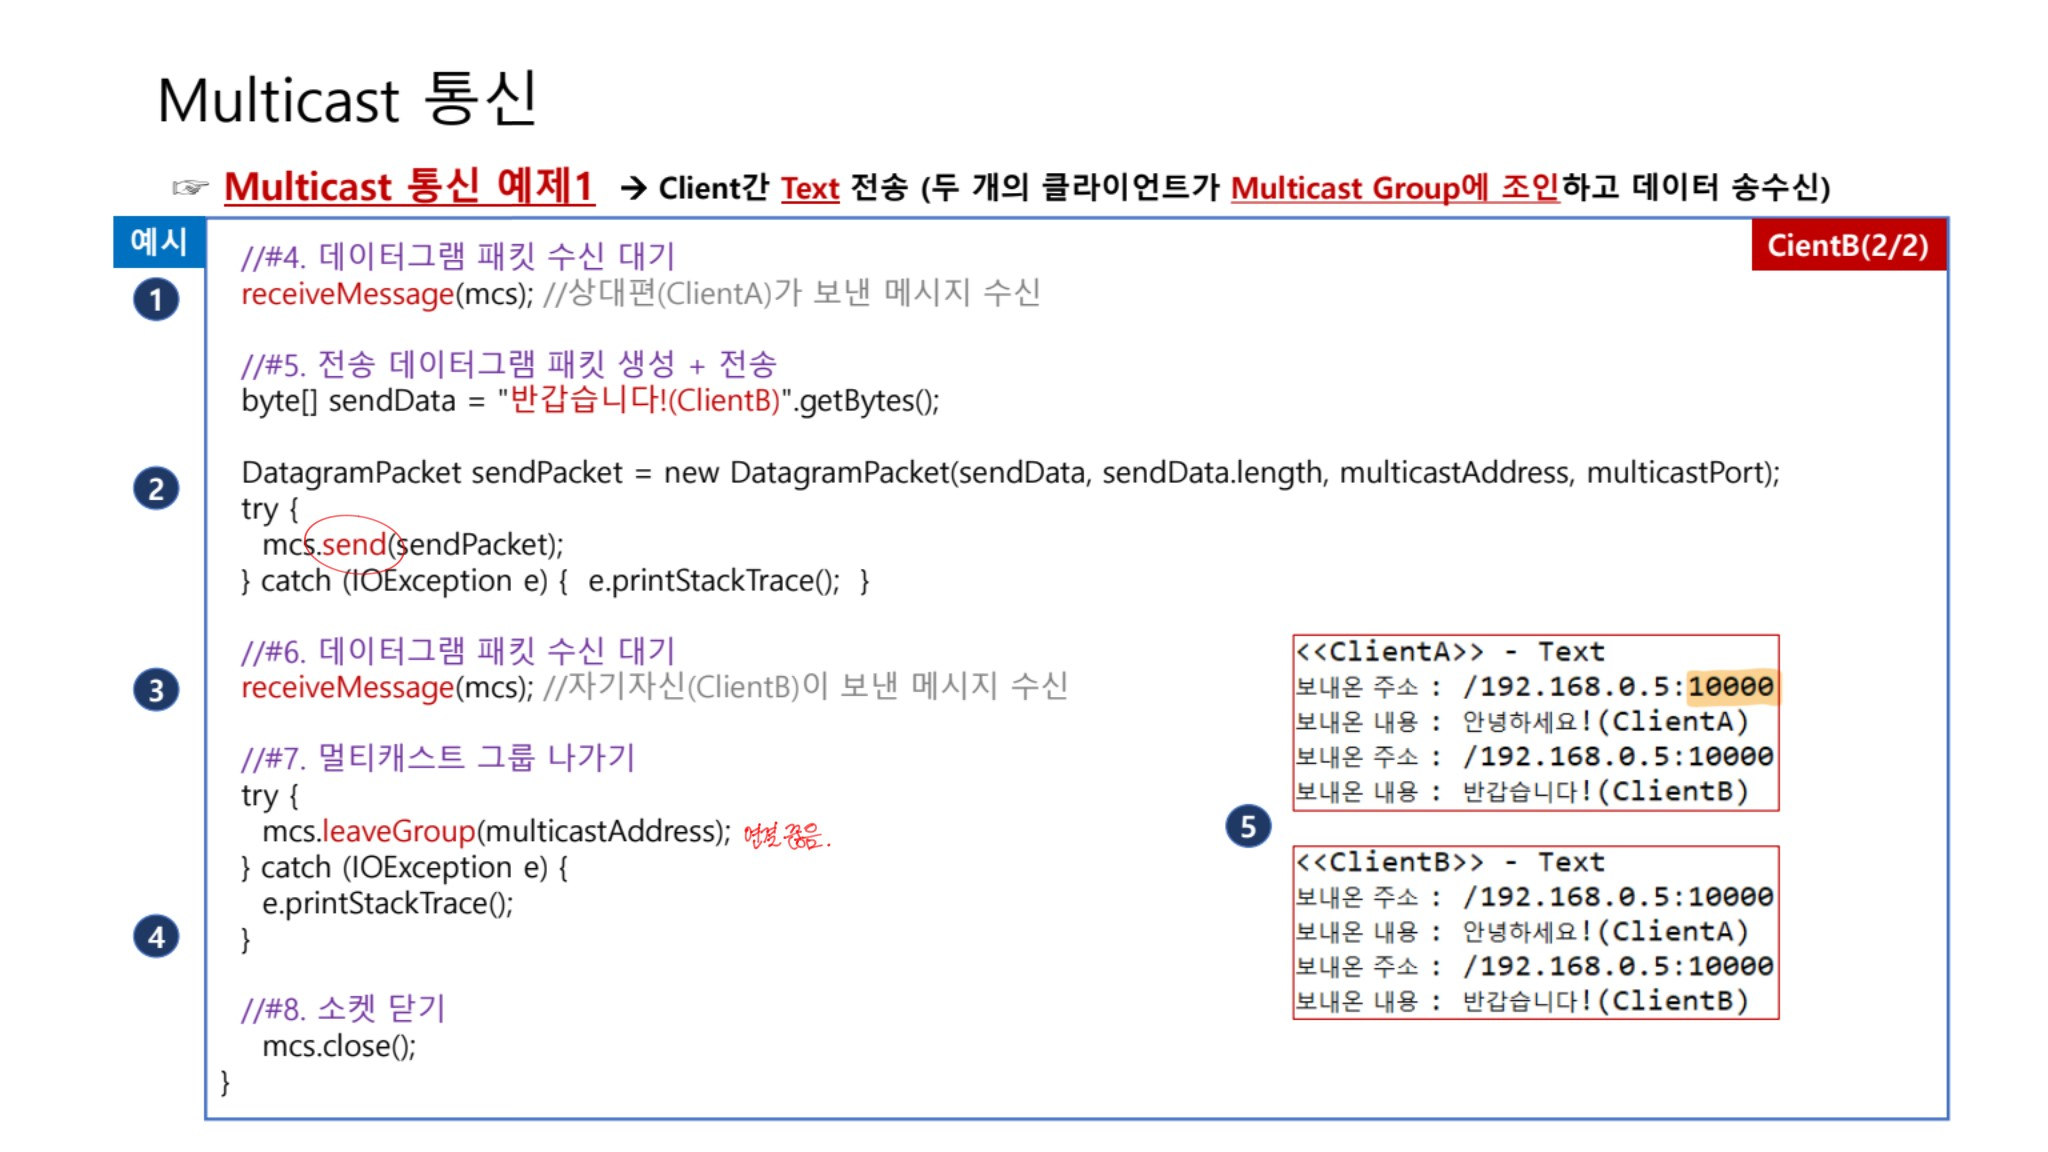Click the blue 예시 label tab
The image size is (2048, 1152).
pyautogui.click(x=159, y=242)
